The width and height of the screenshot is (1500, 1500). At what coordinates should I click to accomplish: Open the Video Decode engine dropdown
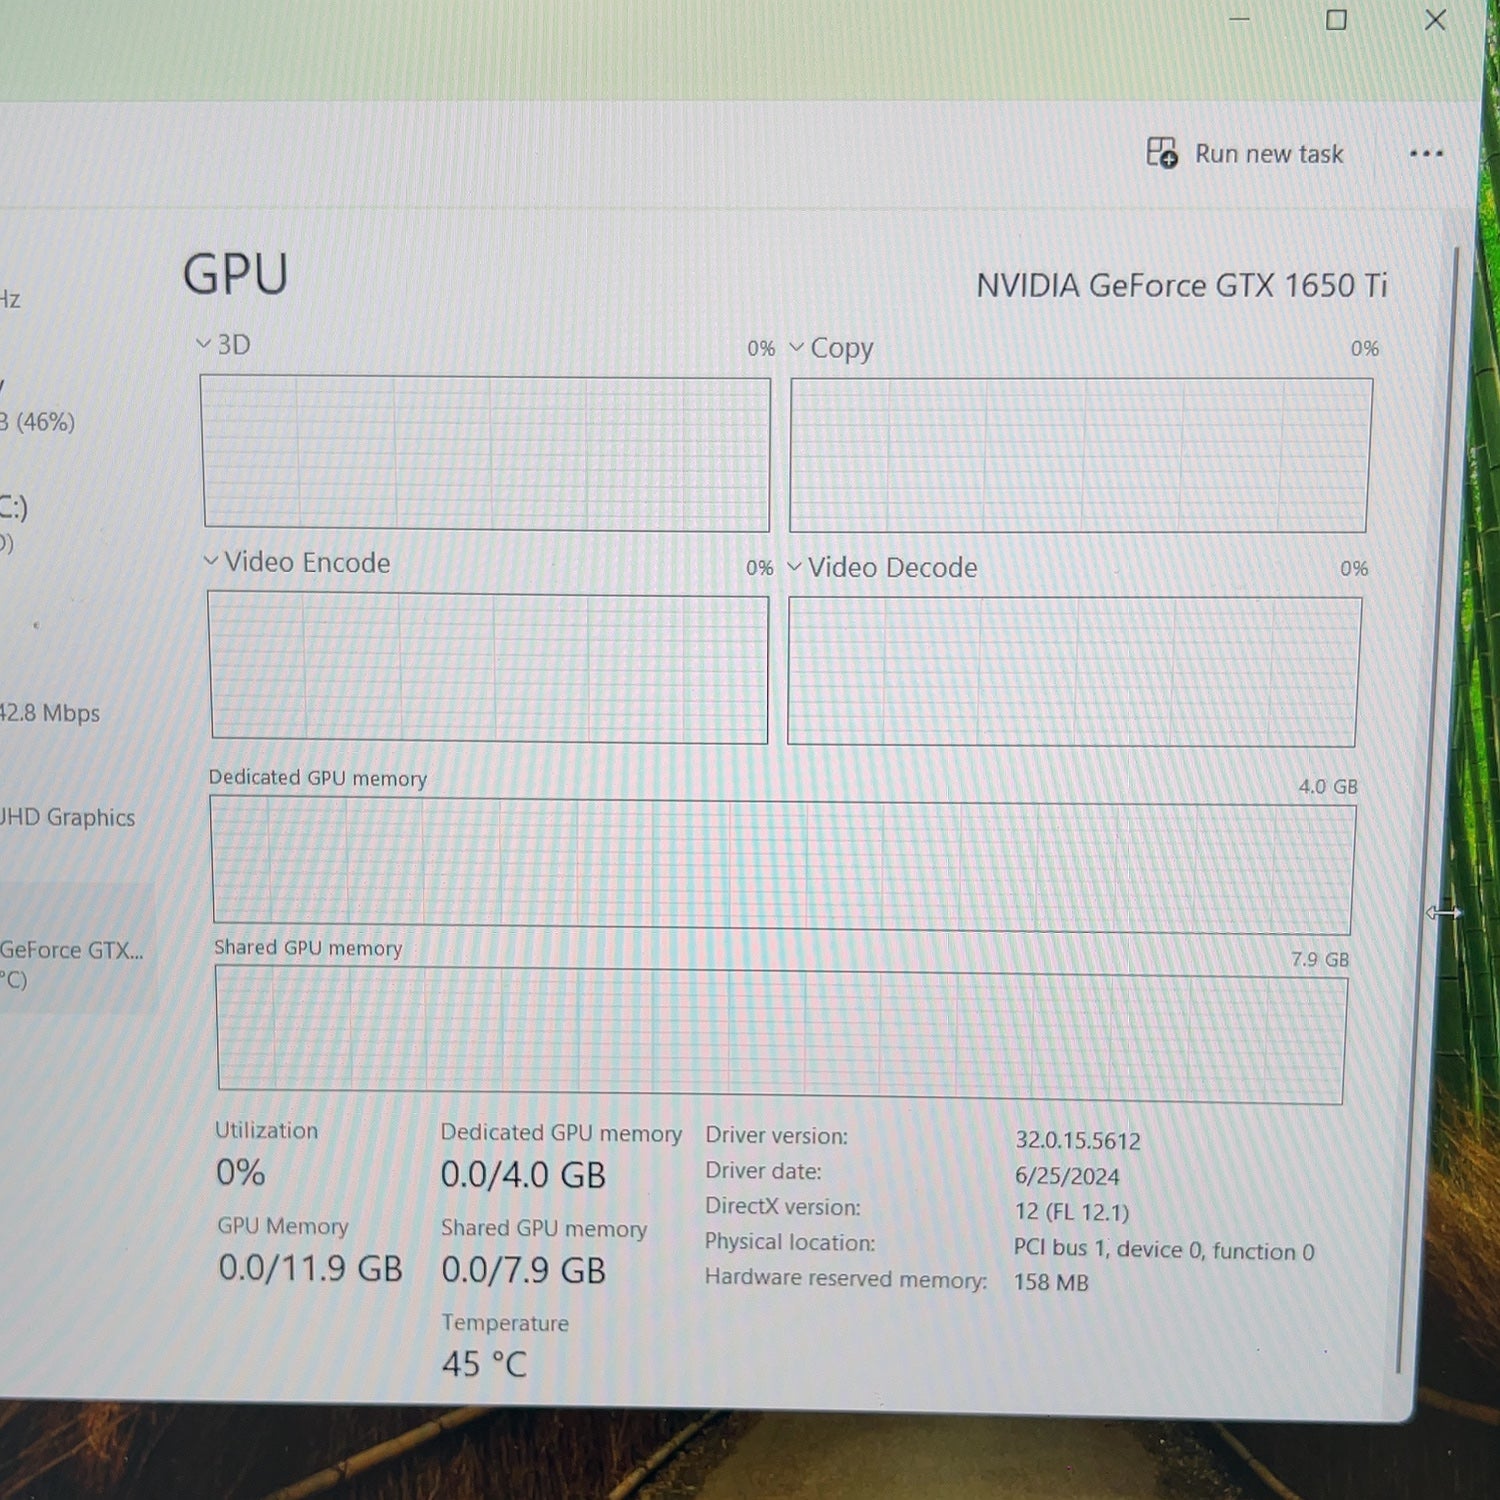pyautogui.click(x=795, y=566)
